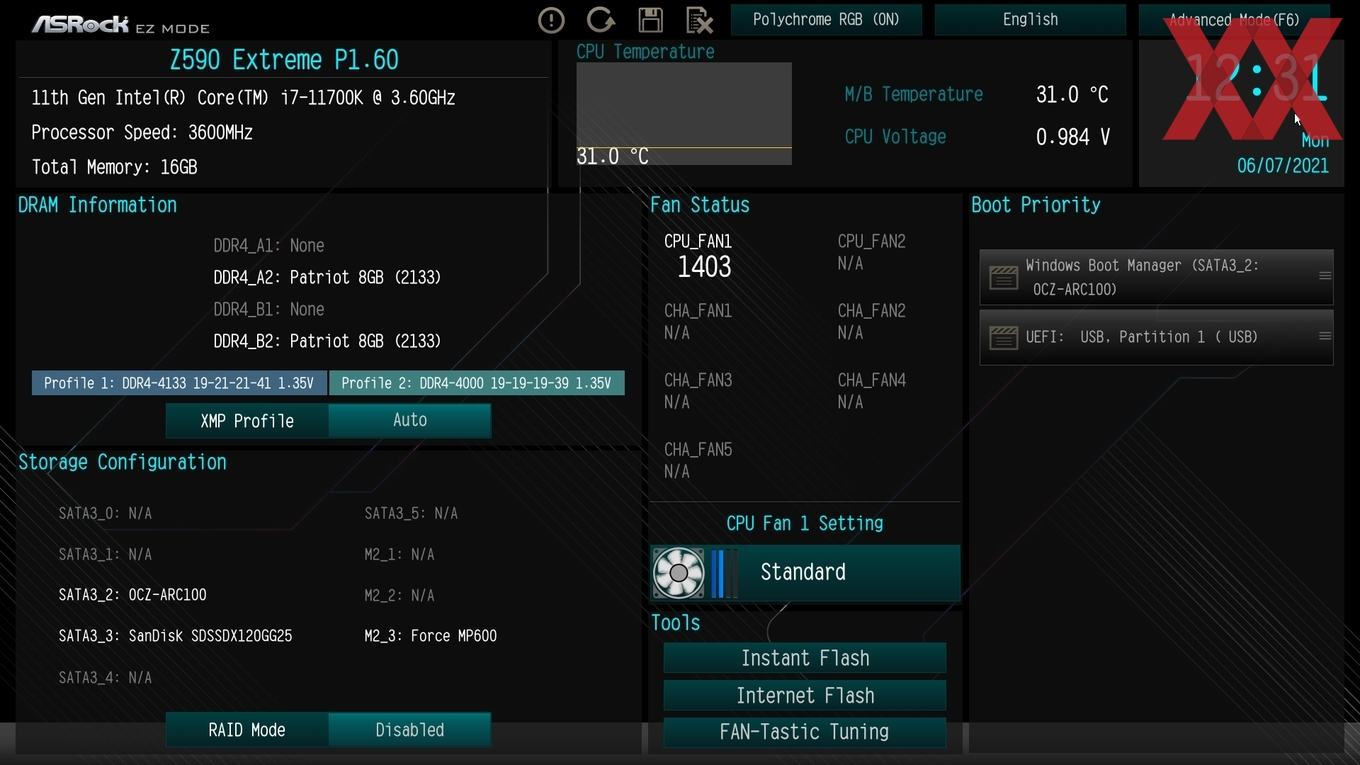Grab the handle on Windows Boot Manager entry

pyautogui.click(x=1325, y=276)
